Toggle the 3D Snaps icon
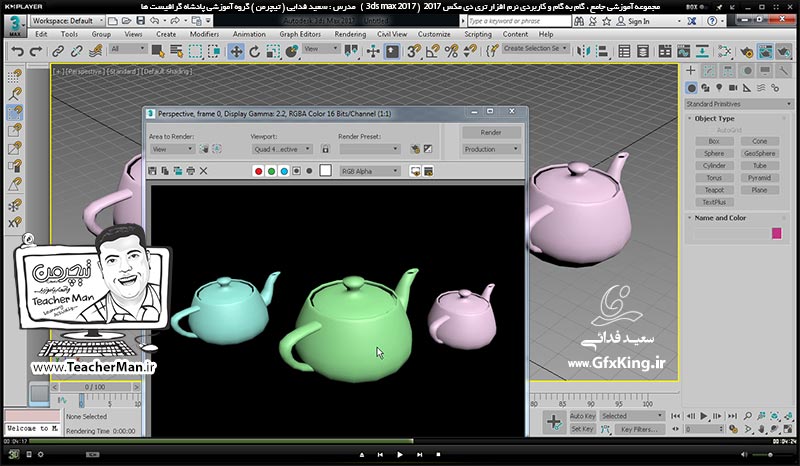The height and width of the screenshot is (466, 800). click(x=414, y=51)
